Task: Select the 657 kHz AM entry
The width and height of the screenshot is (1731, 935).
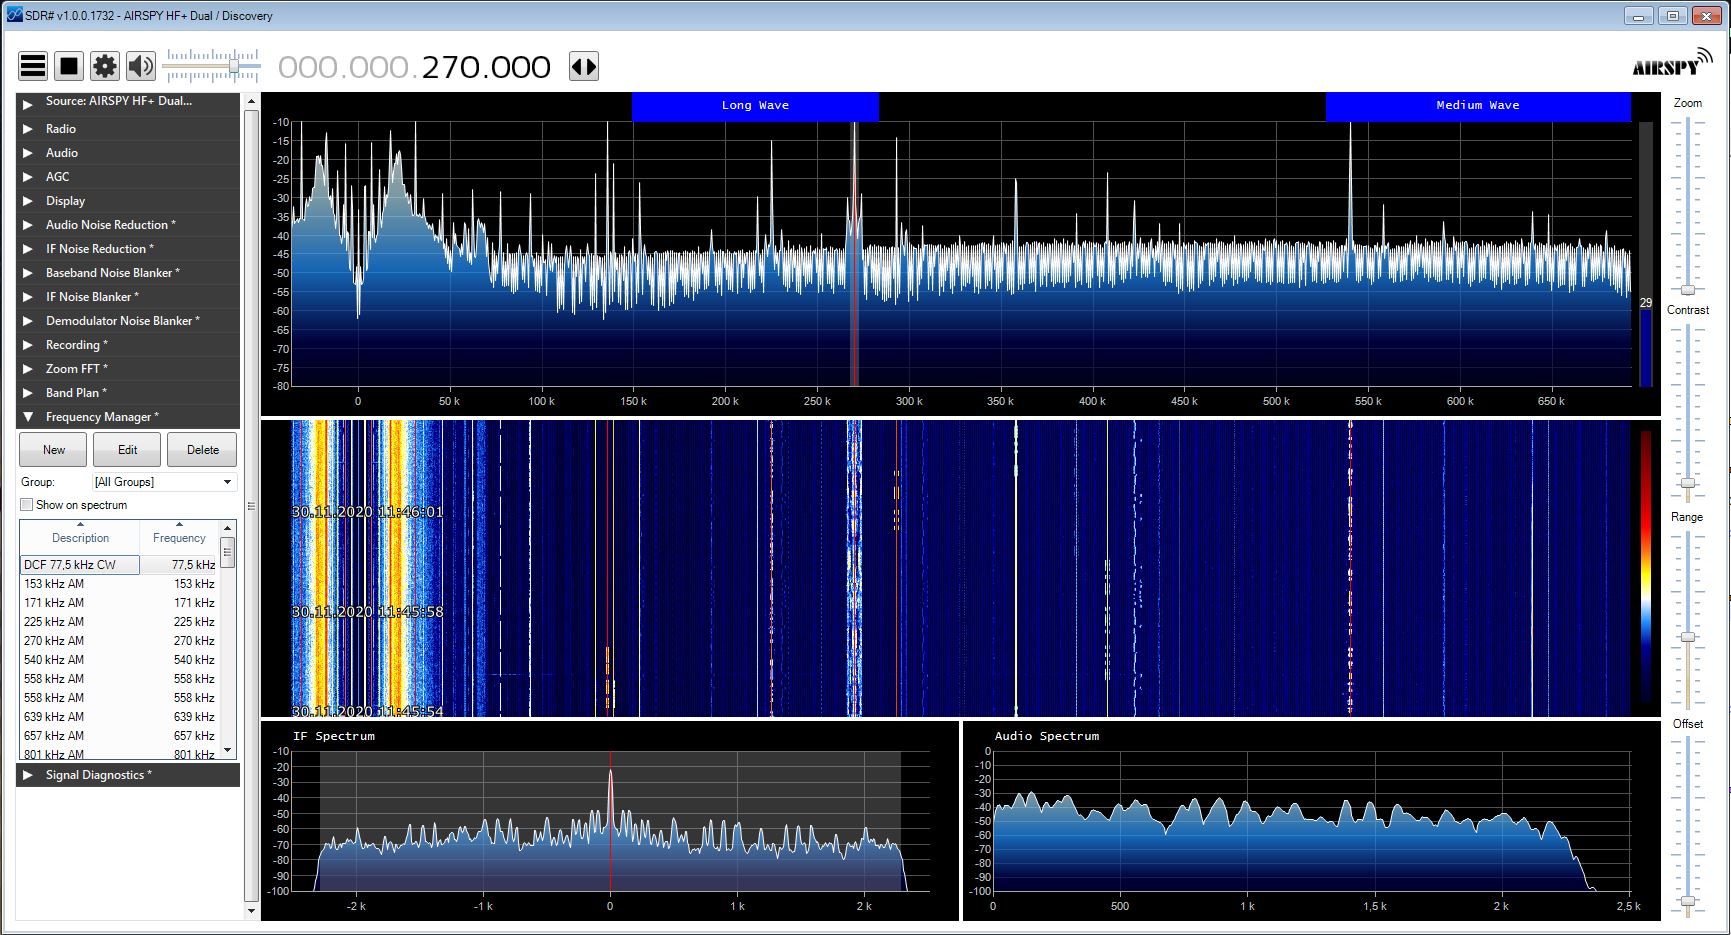Action: (119, 736)
